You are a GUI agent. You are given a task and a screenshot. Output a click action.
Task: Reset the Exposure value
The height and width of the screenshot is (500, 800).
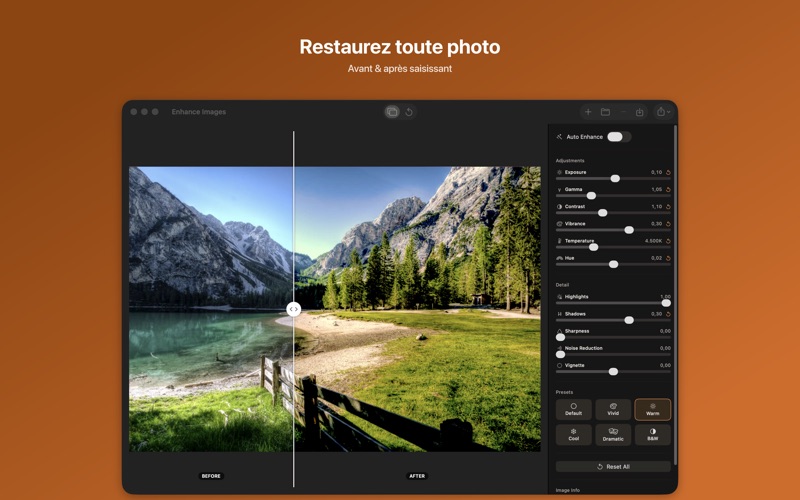668,172
